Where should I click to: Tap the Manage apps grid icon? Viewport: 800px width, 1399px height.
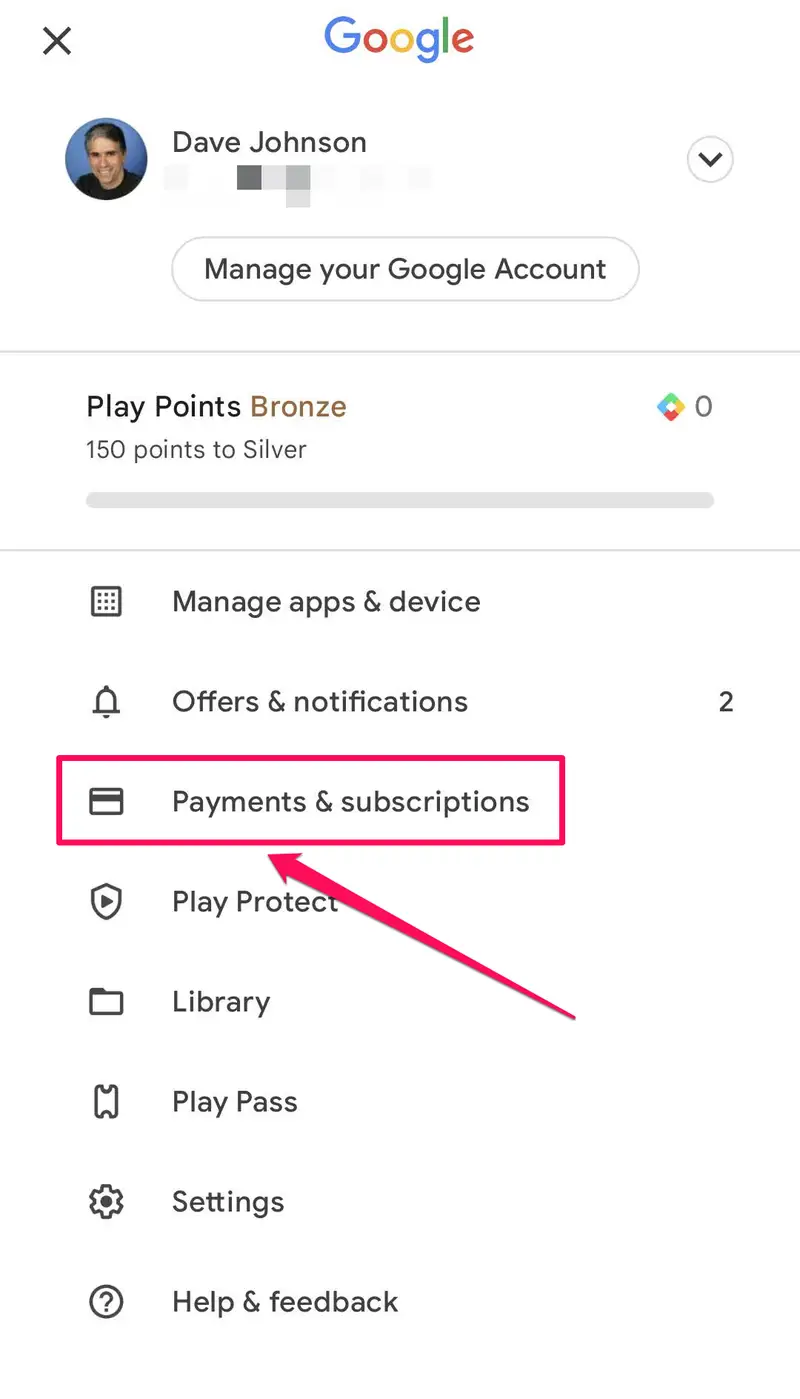point(106,601)
